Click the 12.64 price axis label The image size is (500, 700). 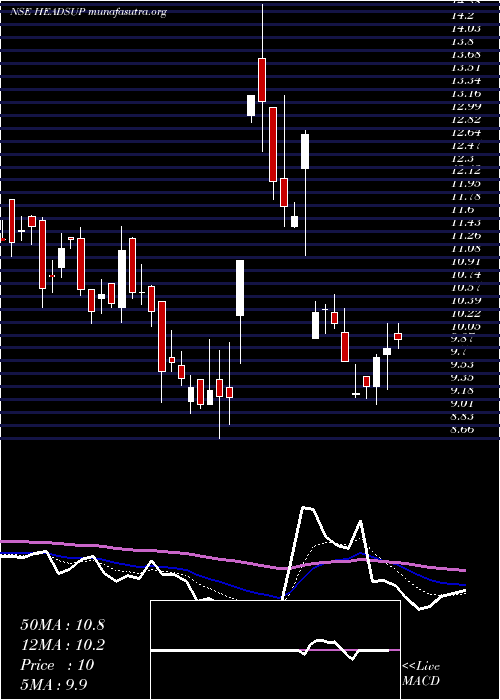[466, 132]
